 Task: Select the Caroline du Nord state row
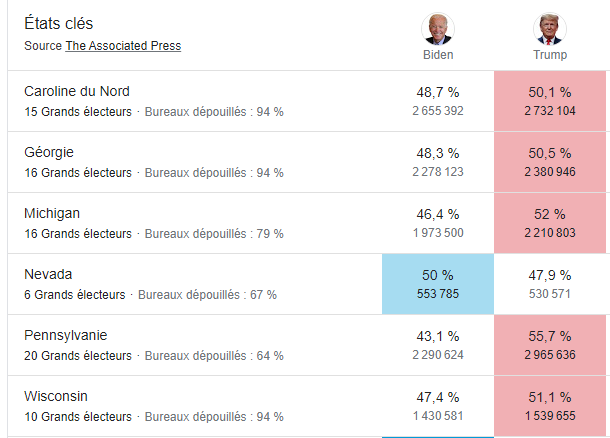coord(77,92)
